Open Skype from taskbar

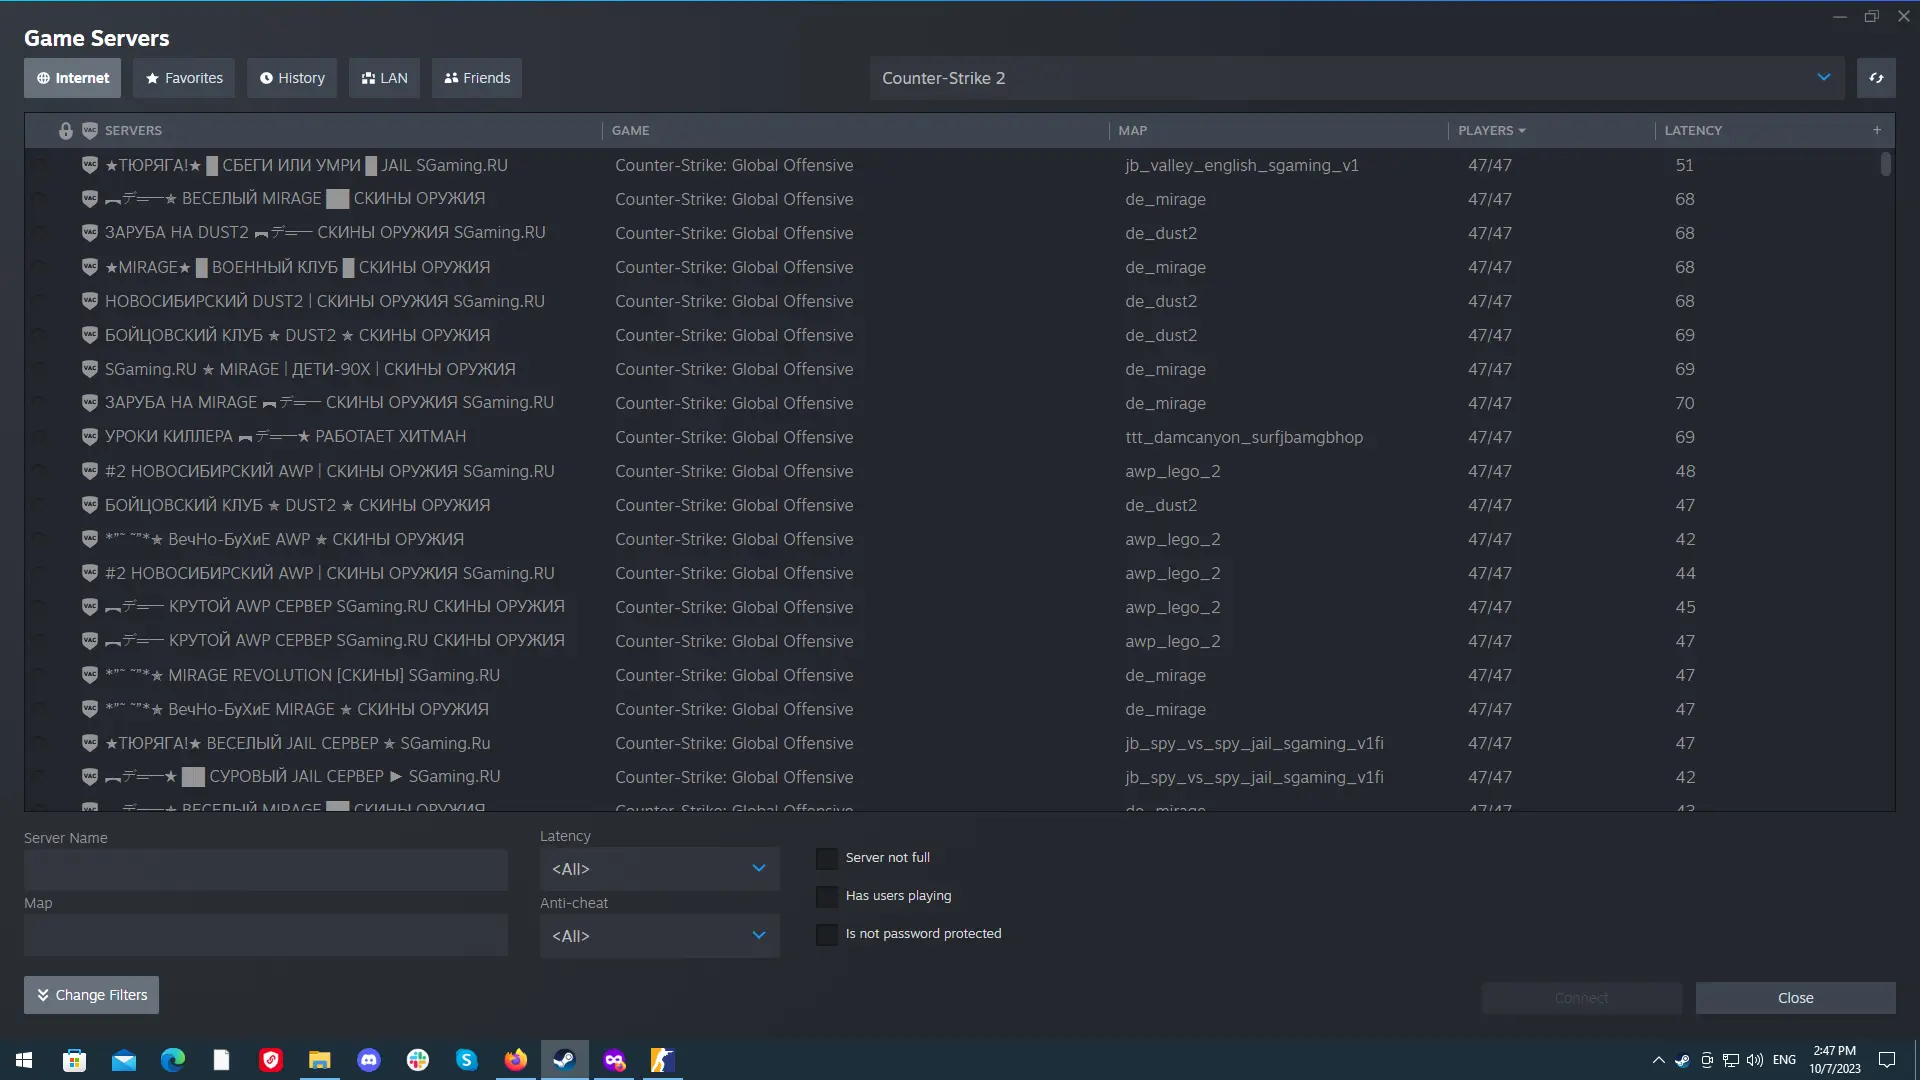point(467,1060)
